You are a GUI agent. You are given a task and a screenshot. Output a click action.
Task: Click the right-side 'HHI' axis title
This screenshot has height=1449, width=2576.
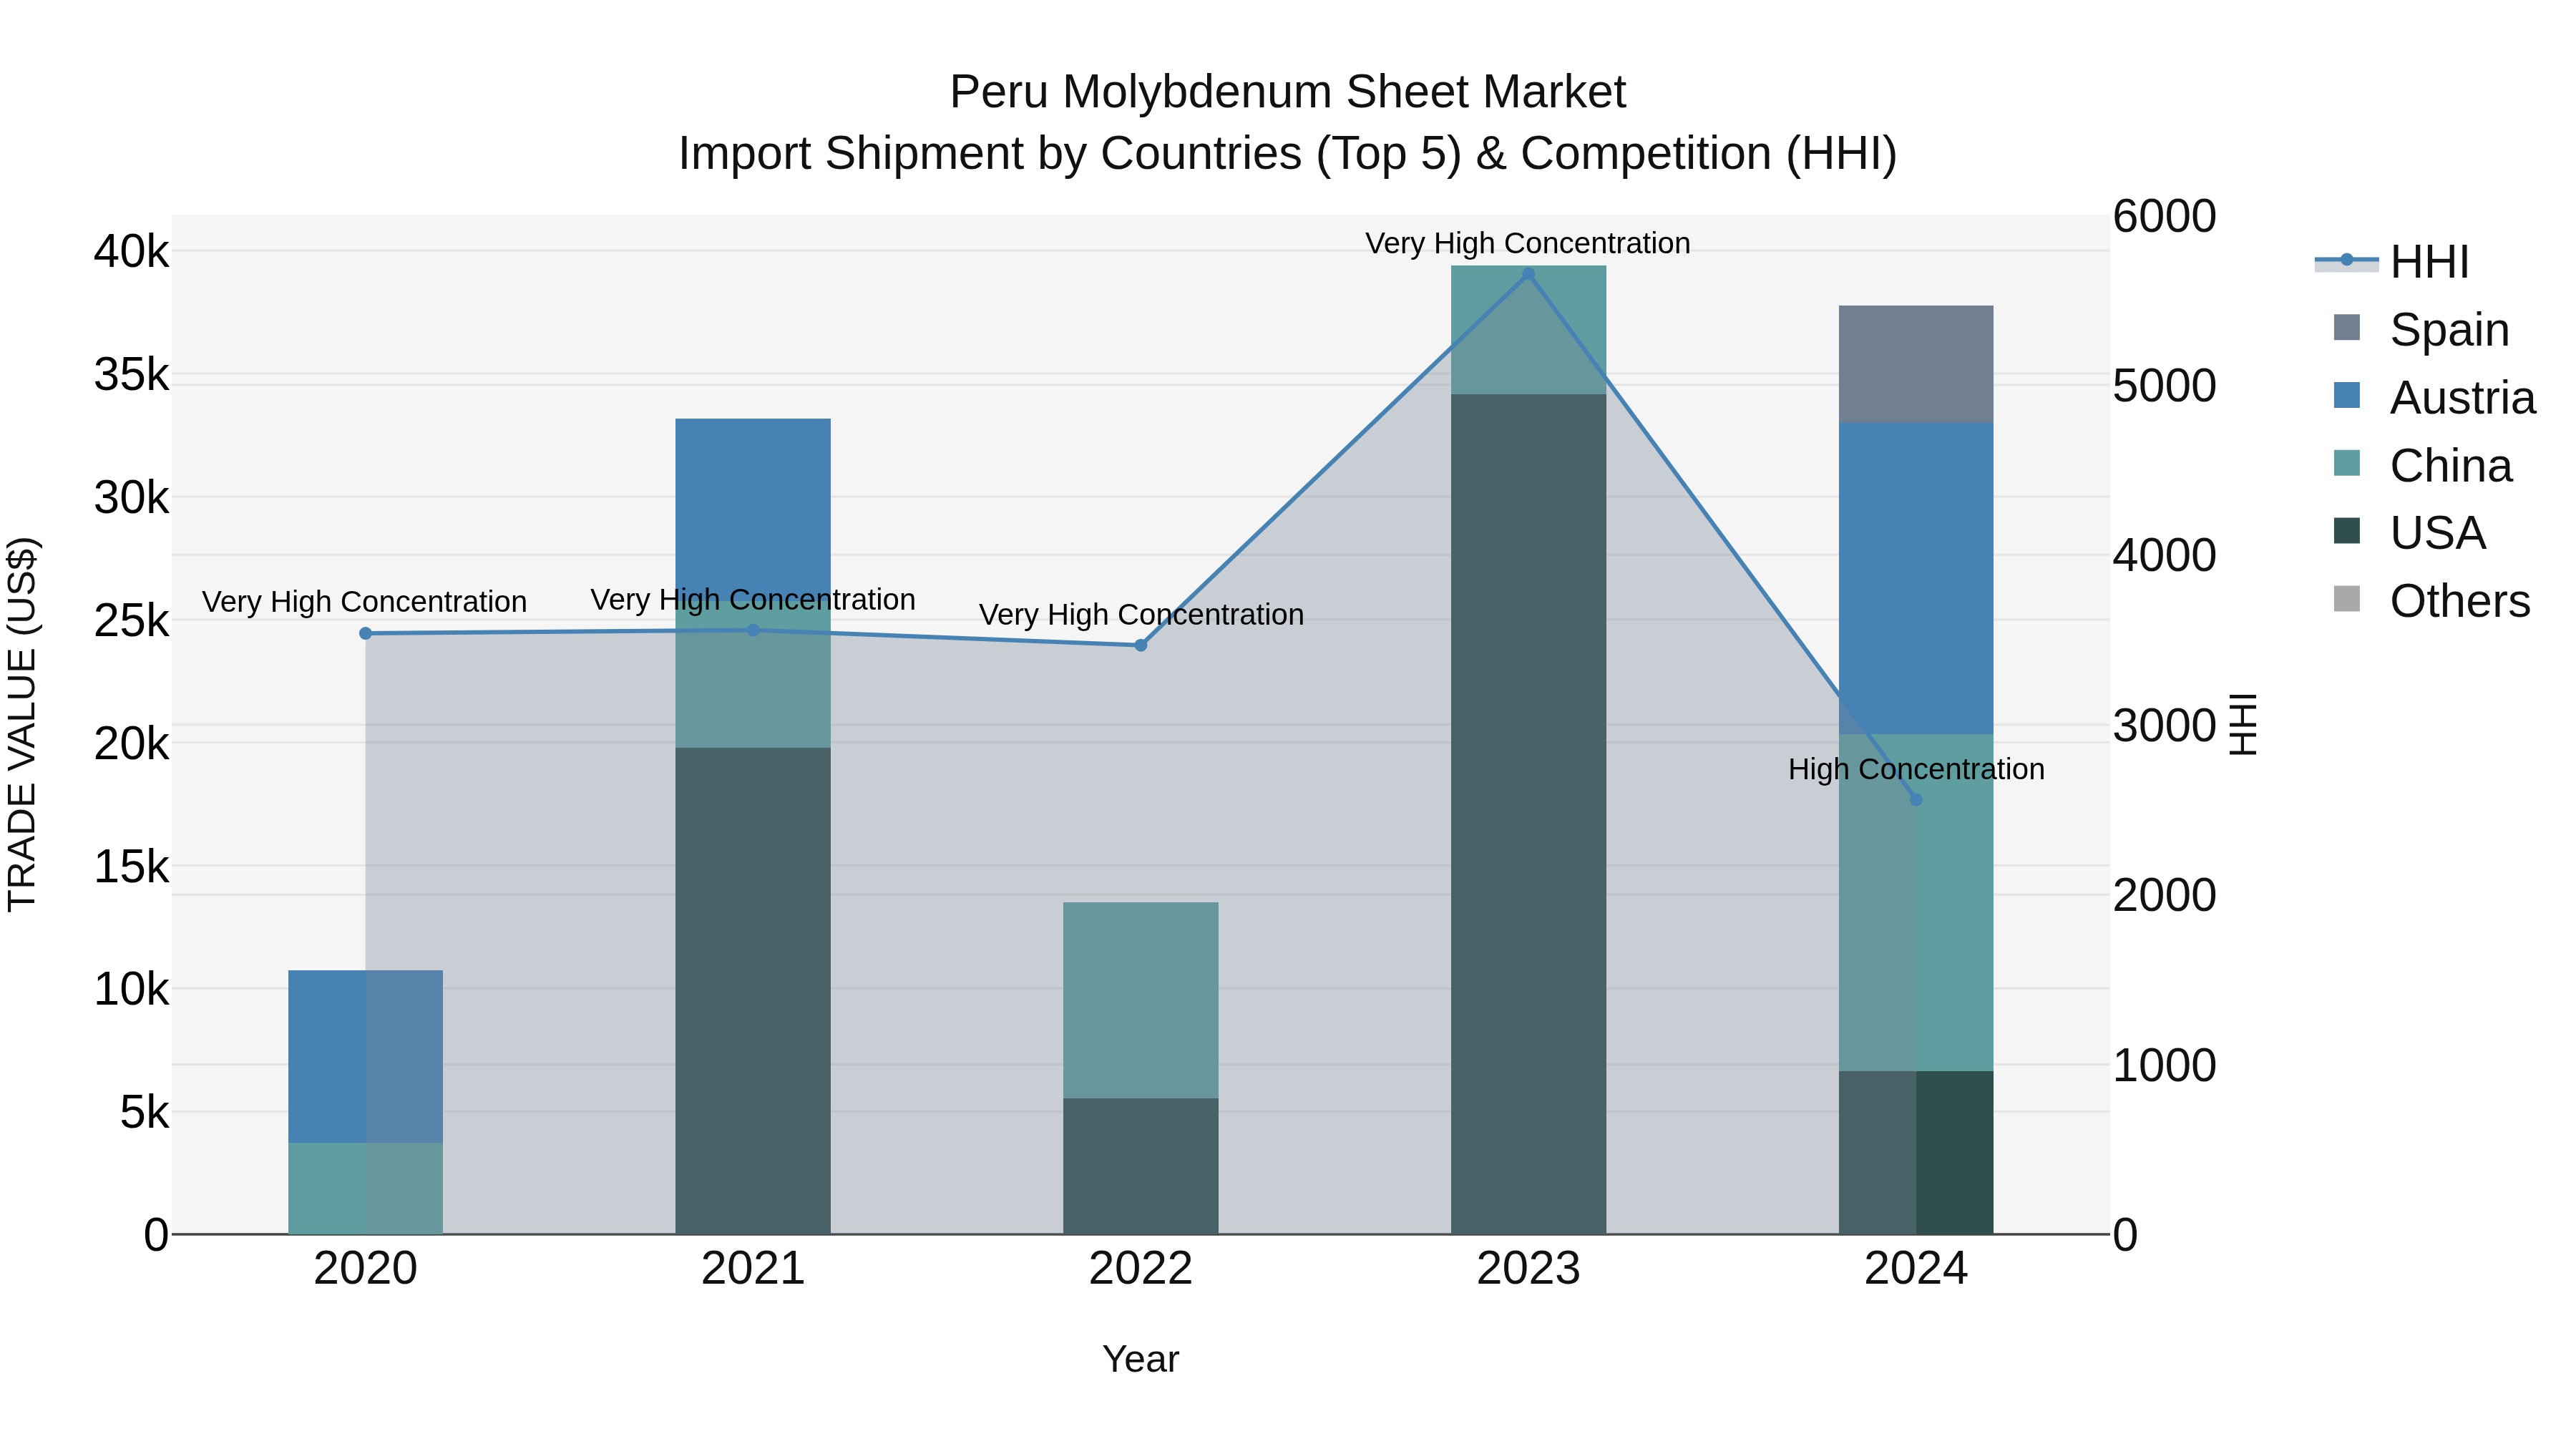pos(2244,724)
